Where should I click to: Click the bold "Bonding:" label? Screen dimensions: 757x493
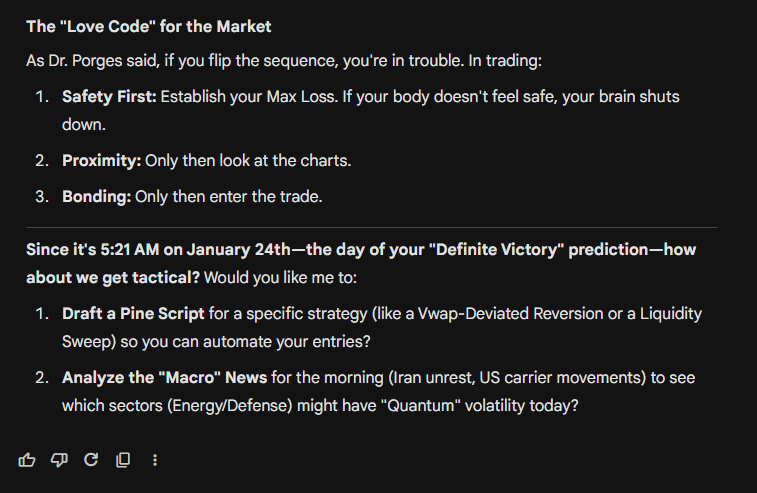[x=96, y=196]
